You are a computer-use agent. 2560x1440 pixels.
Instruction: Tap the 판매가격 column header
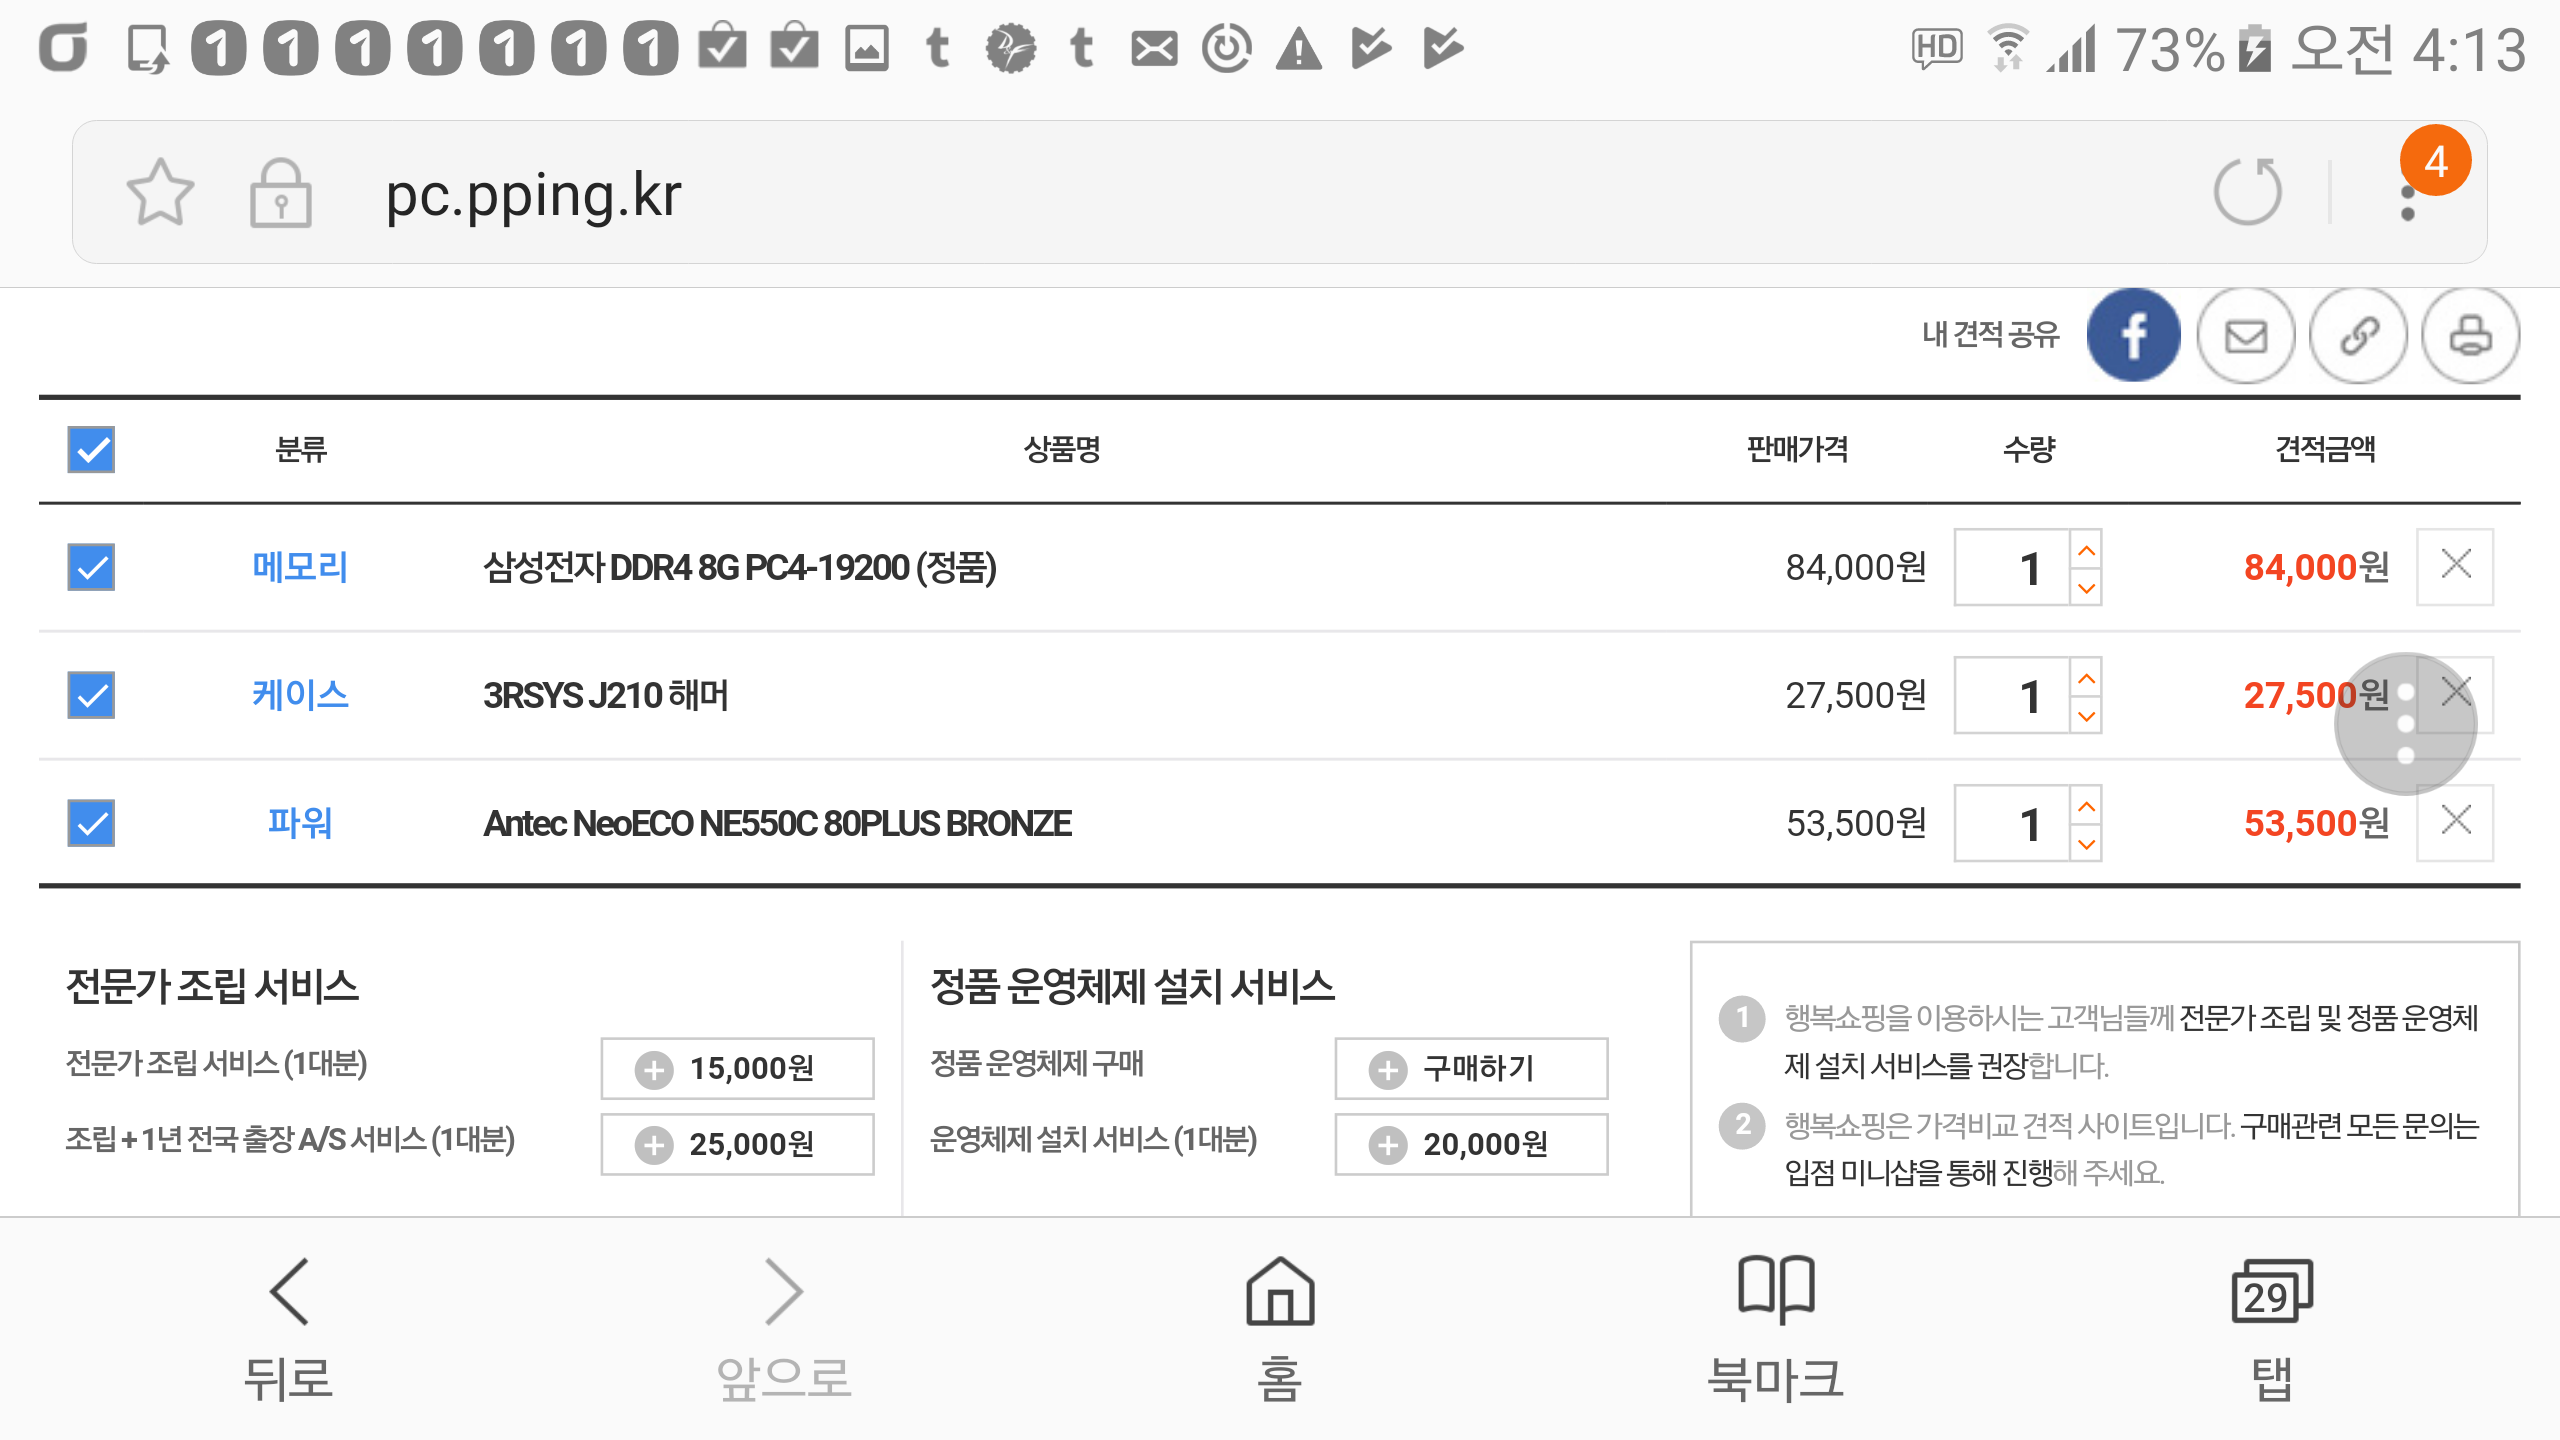tap(1797, 449)
